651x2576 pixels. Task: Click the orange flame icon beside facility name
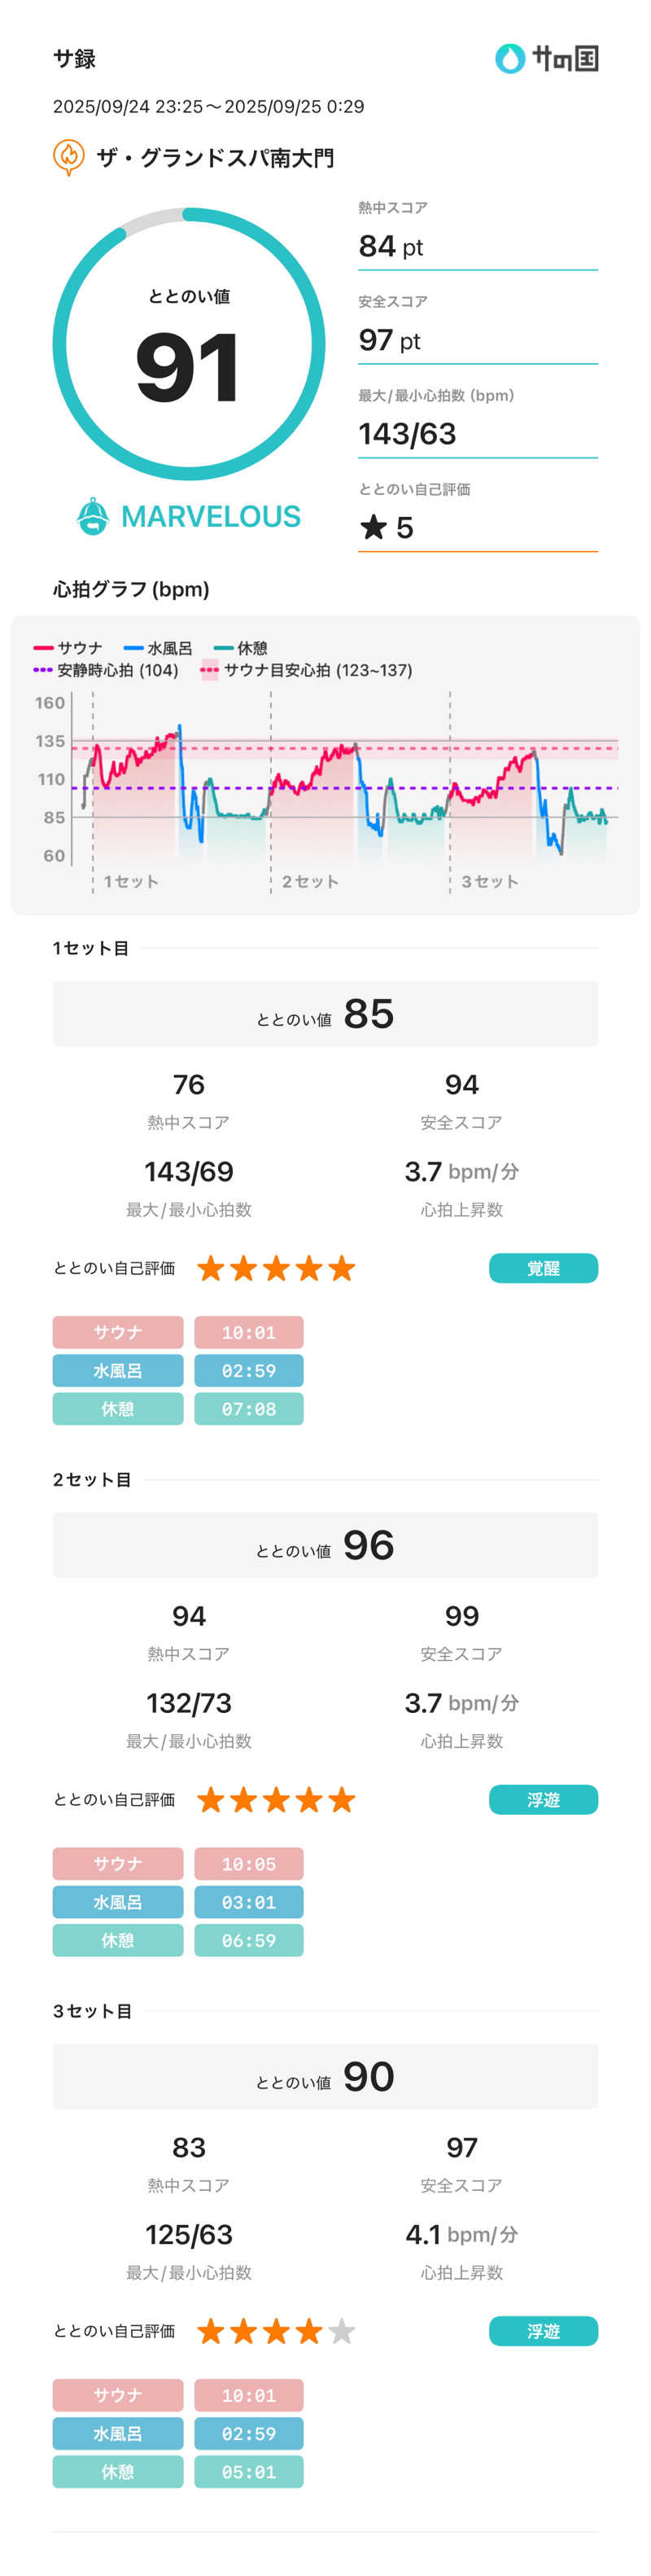68,157
